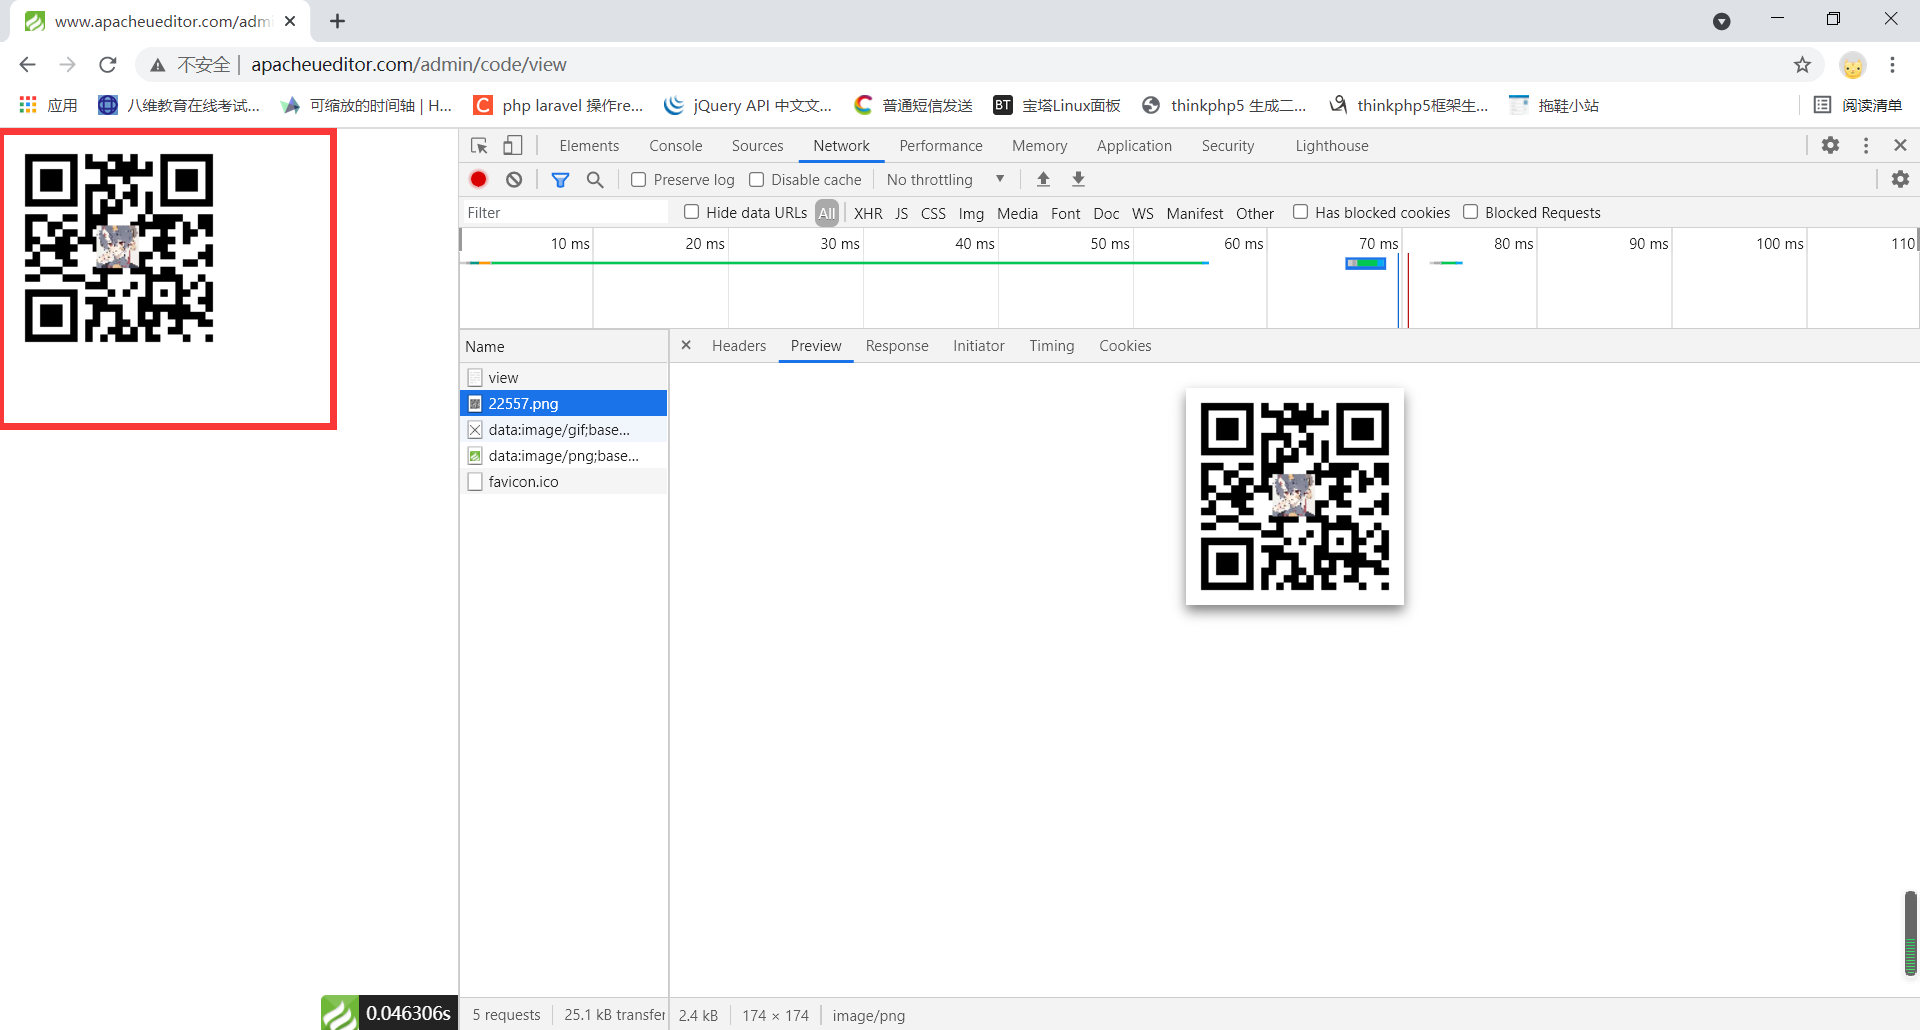Screen dimensions: 1920x1030
Task: Check Hide data URLs
Action: [691, 212]
